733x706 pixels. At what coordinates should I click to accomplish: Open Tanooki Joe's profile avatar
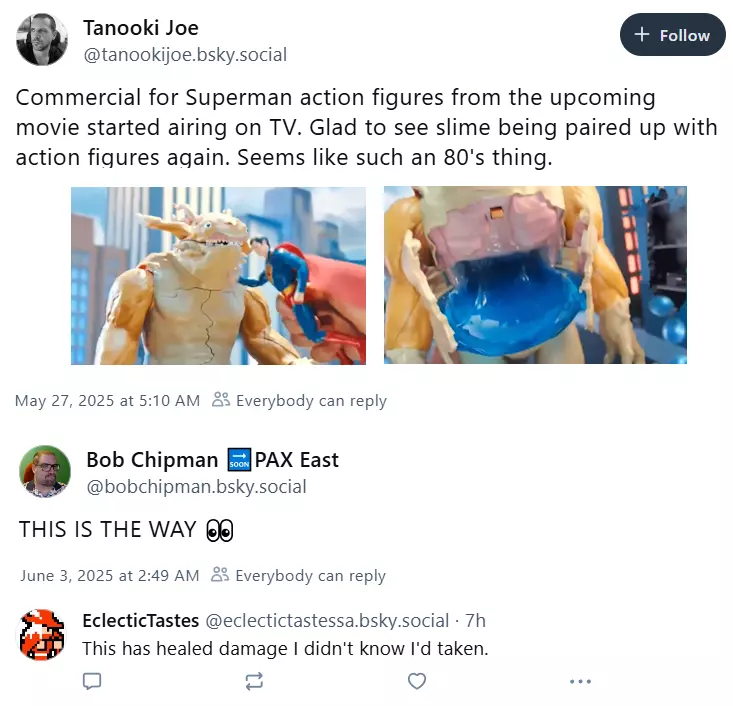pos(42,39)
